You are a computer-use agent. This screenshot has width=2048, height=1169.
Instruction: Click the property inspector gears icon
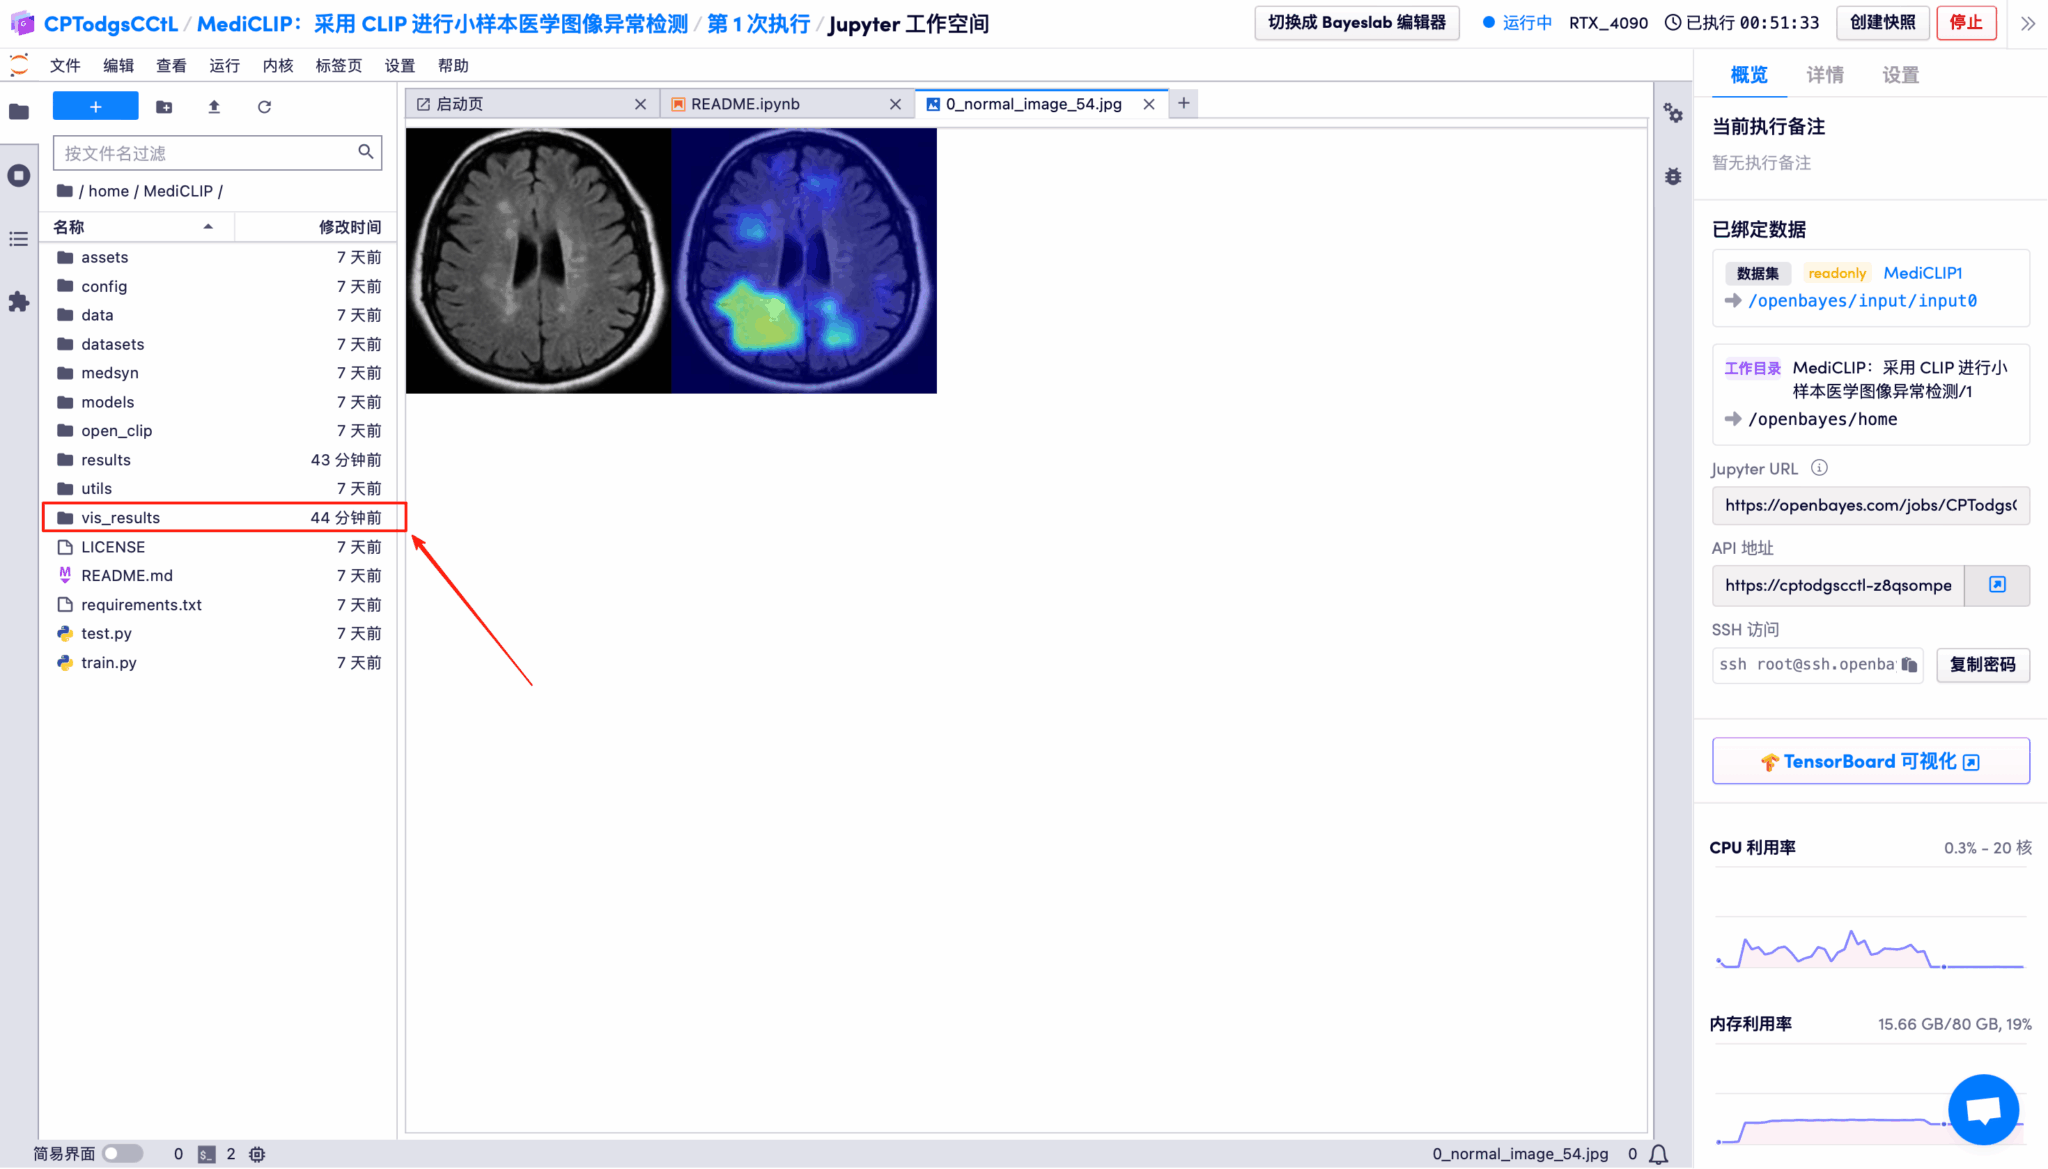pyautogui.click(x=1674, y=114)
